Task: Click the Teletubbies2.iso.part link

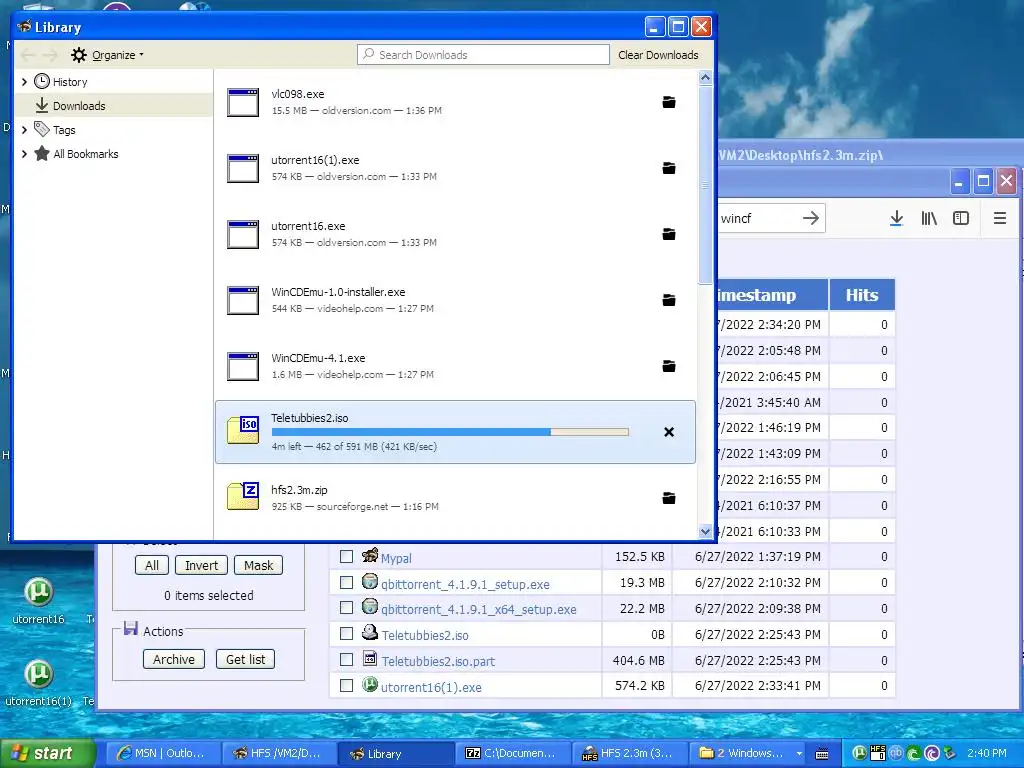Action: pos(438,662)
